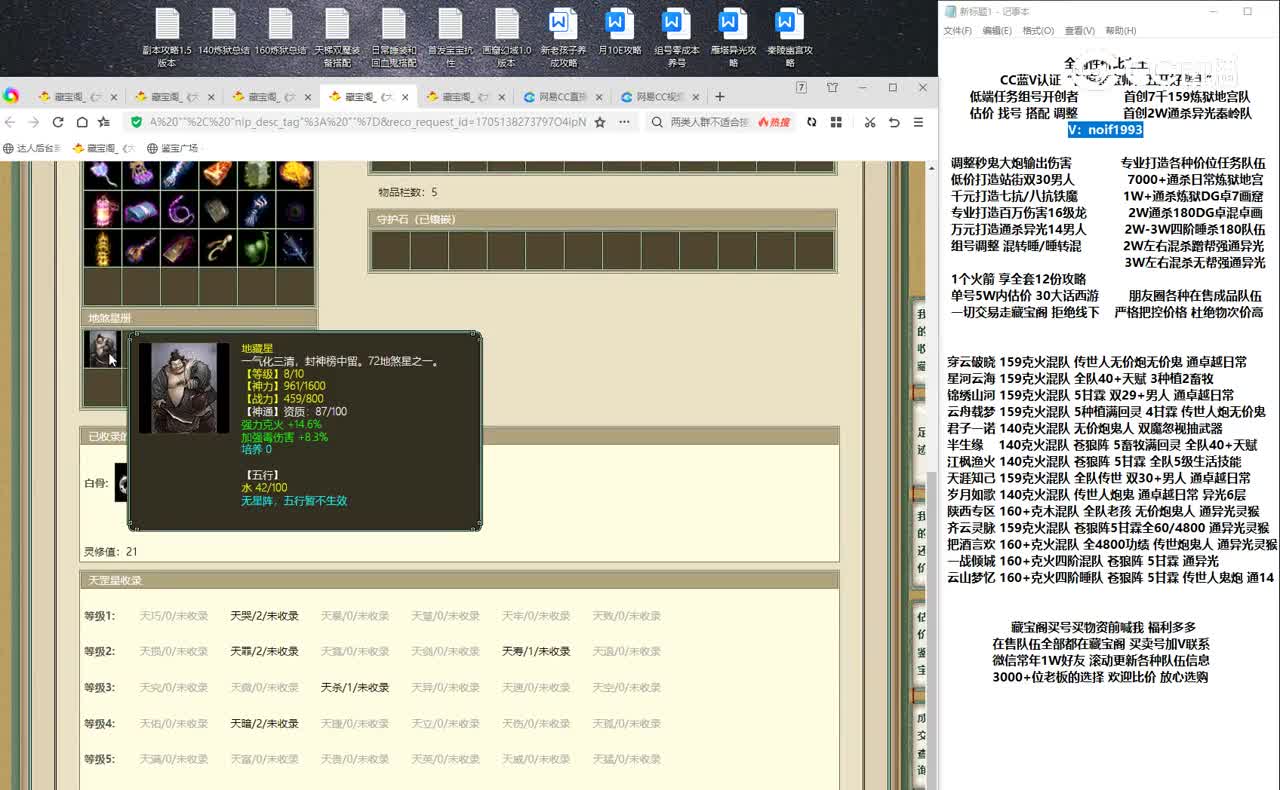Open the browser apps grid icon
The width and height of the screenshot is (1280, 790).
pos(836,122)
